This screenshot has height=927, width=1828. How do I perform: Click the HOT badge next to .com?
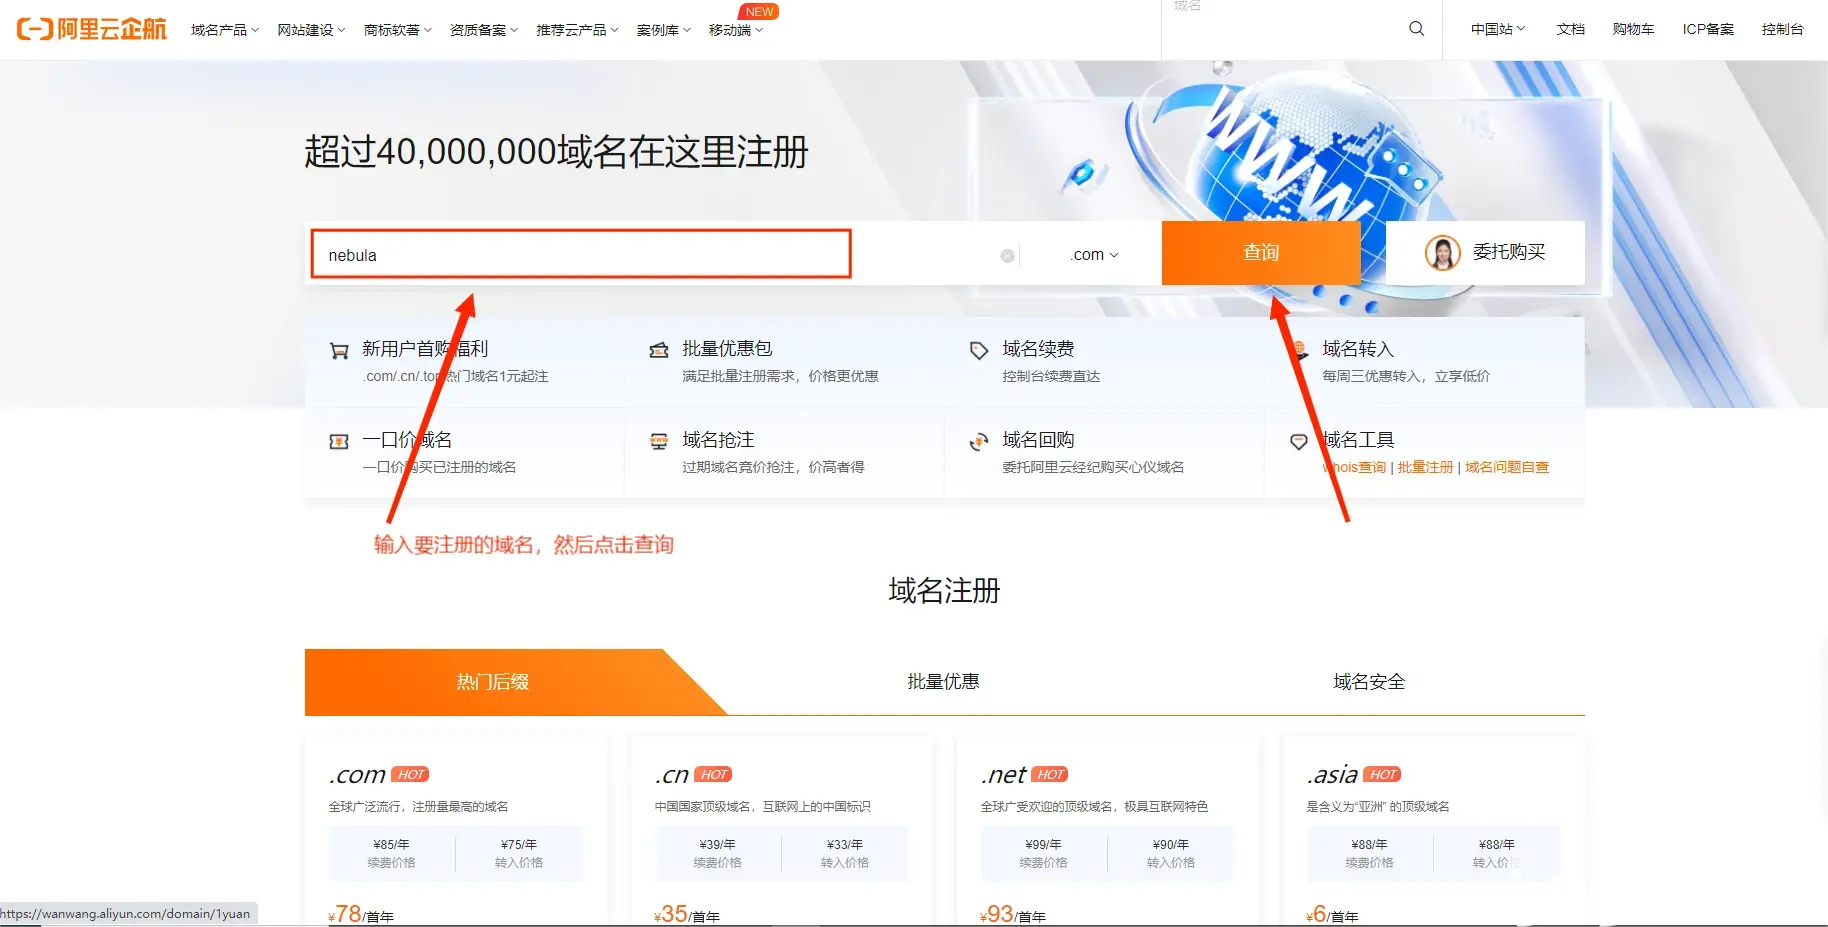coord(411,774)
